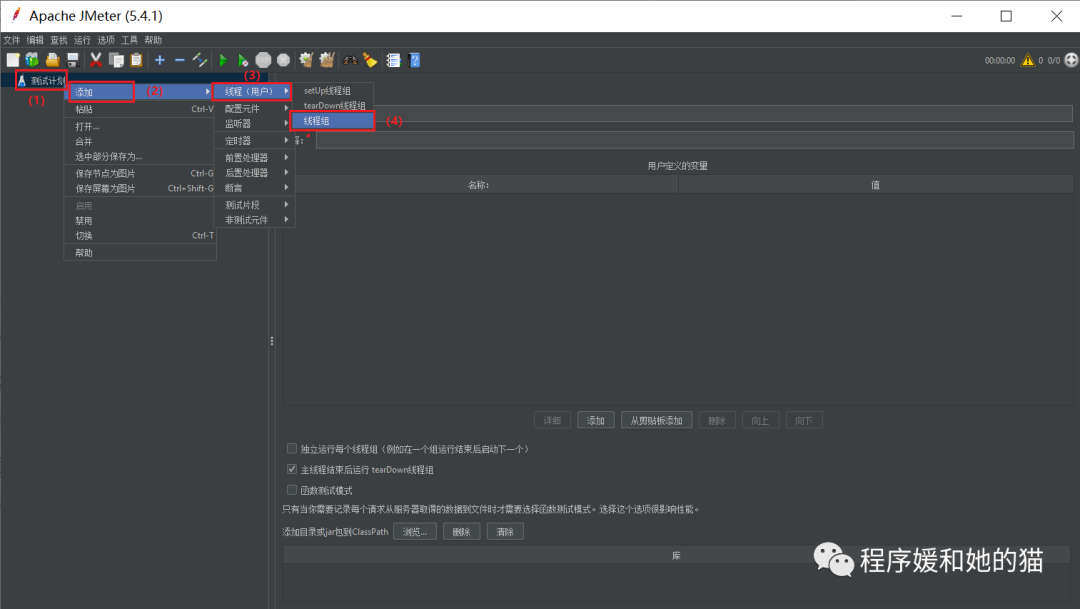Viewport: 1080px width, 609px height.
Task: Choose 打开... in the context menu
Action: click(x=140, y=126)
